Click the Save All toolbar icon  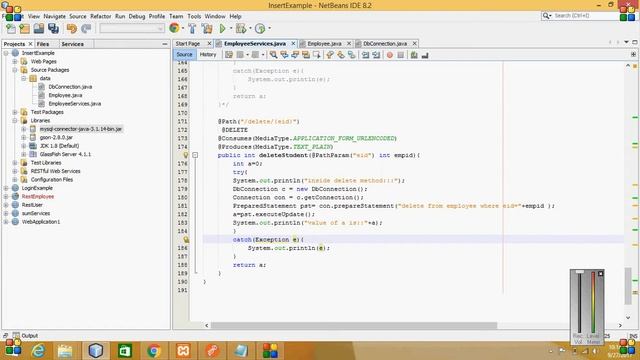(x=53, y=29)
